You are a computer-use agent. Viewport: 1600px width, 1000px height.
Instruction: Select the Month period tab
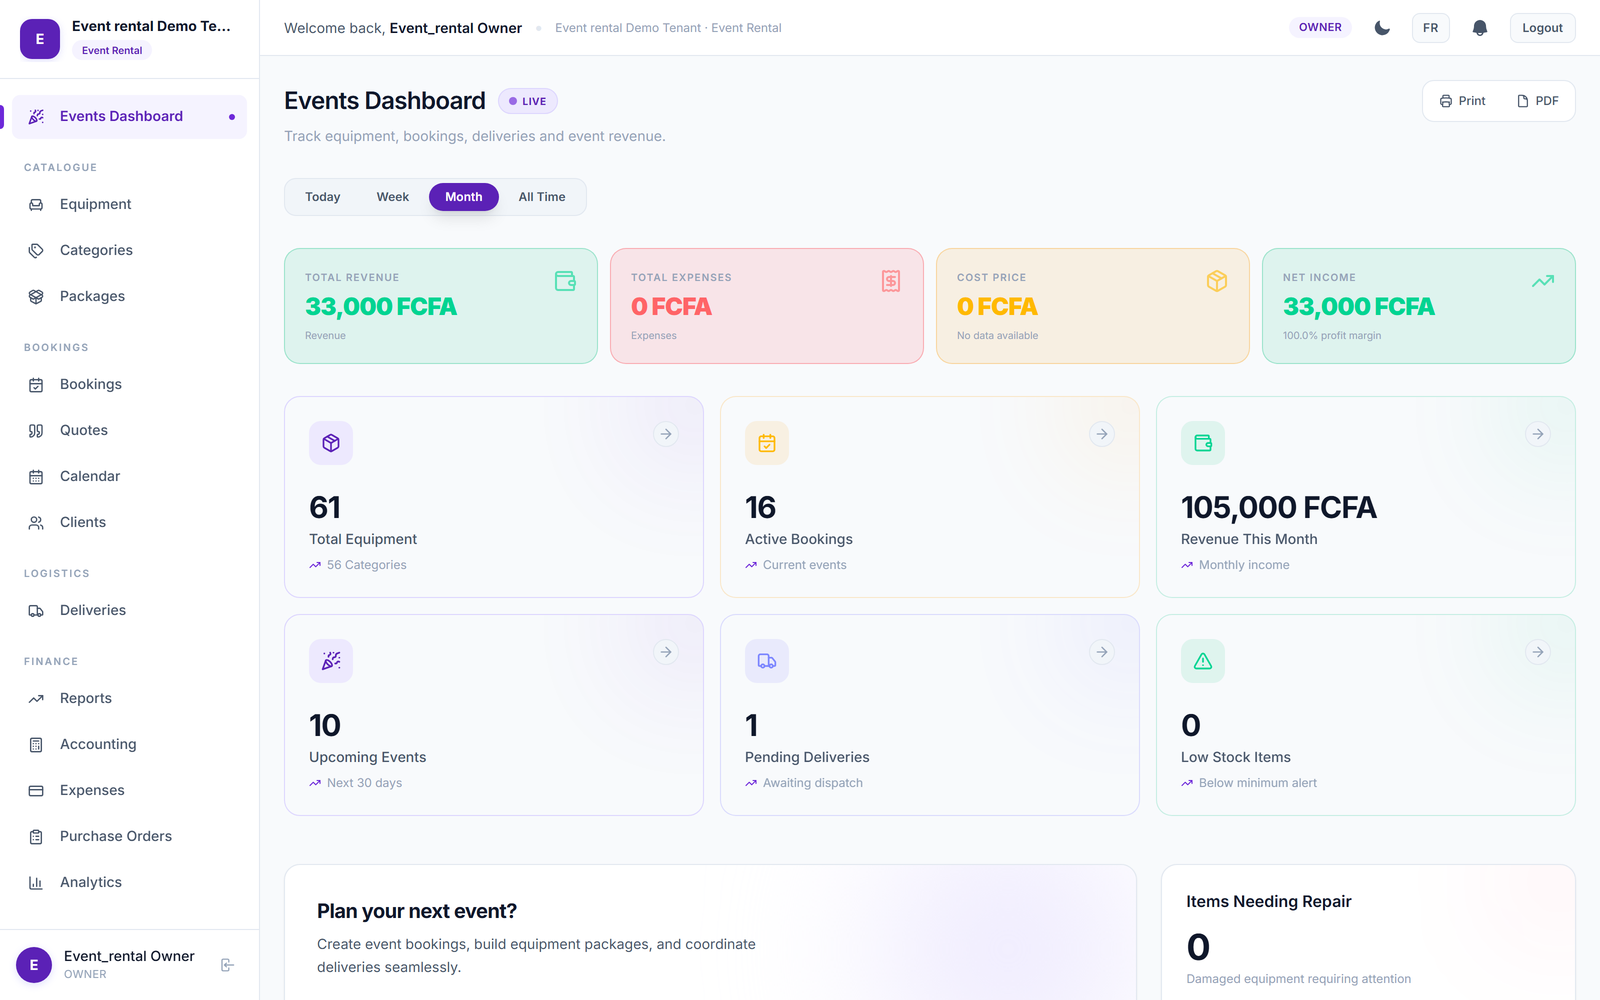click(x=464, y=197)
